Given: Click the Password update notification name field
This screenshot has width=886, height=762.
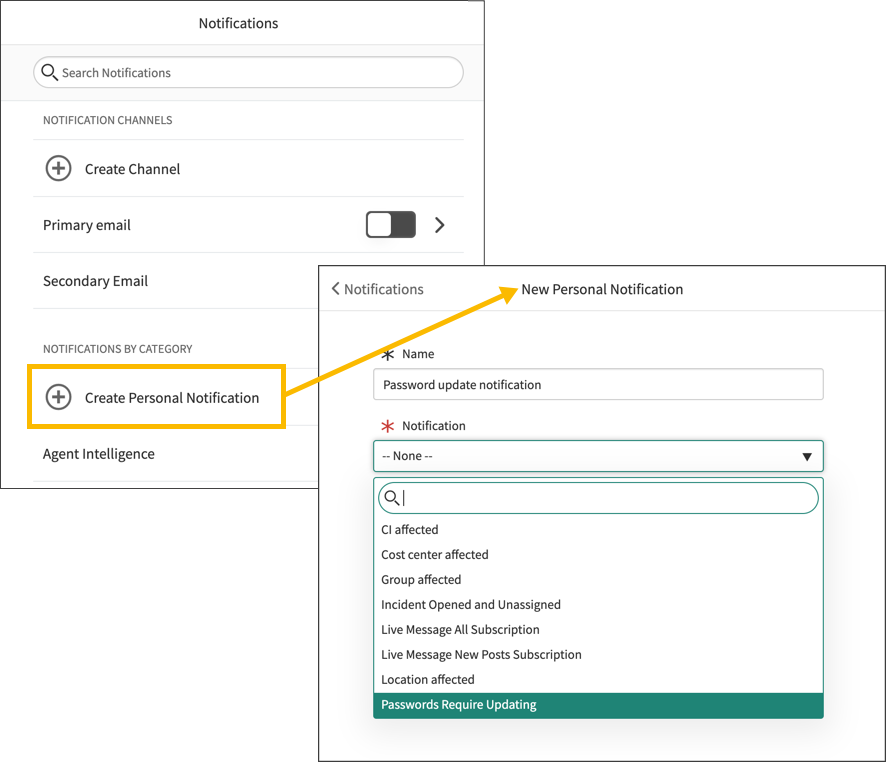Looking at the screenshot, I should coord(598,384).
